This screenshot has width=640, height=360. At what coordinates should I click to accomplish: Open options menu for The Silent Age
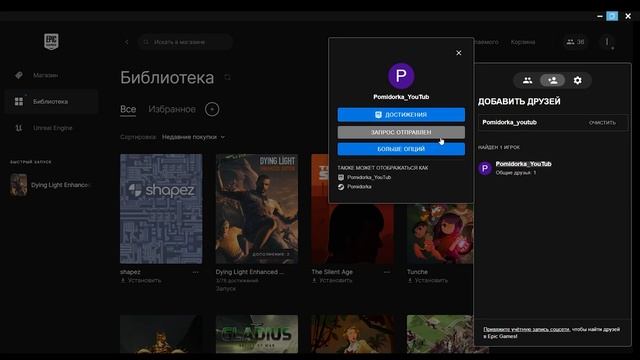pyautogui.click(x=387, y=272)
